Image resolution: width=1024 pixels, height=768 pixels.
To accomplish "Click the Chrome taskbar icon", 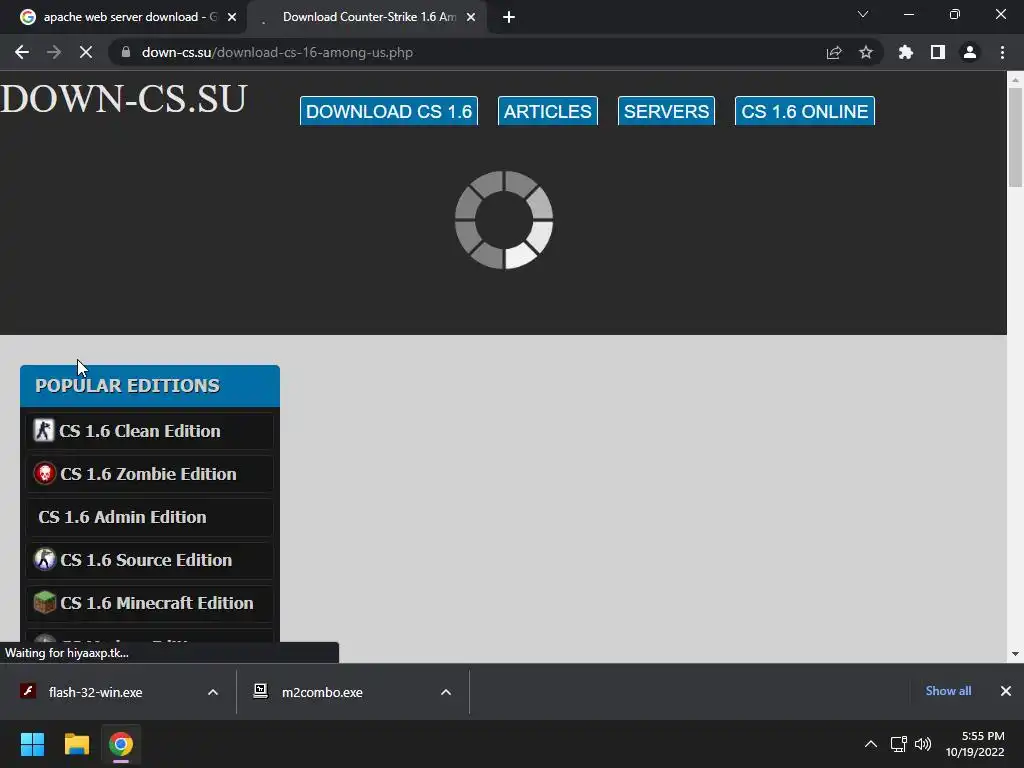I will (x=121, y=744).
